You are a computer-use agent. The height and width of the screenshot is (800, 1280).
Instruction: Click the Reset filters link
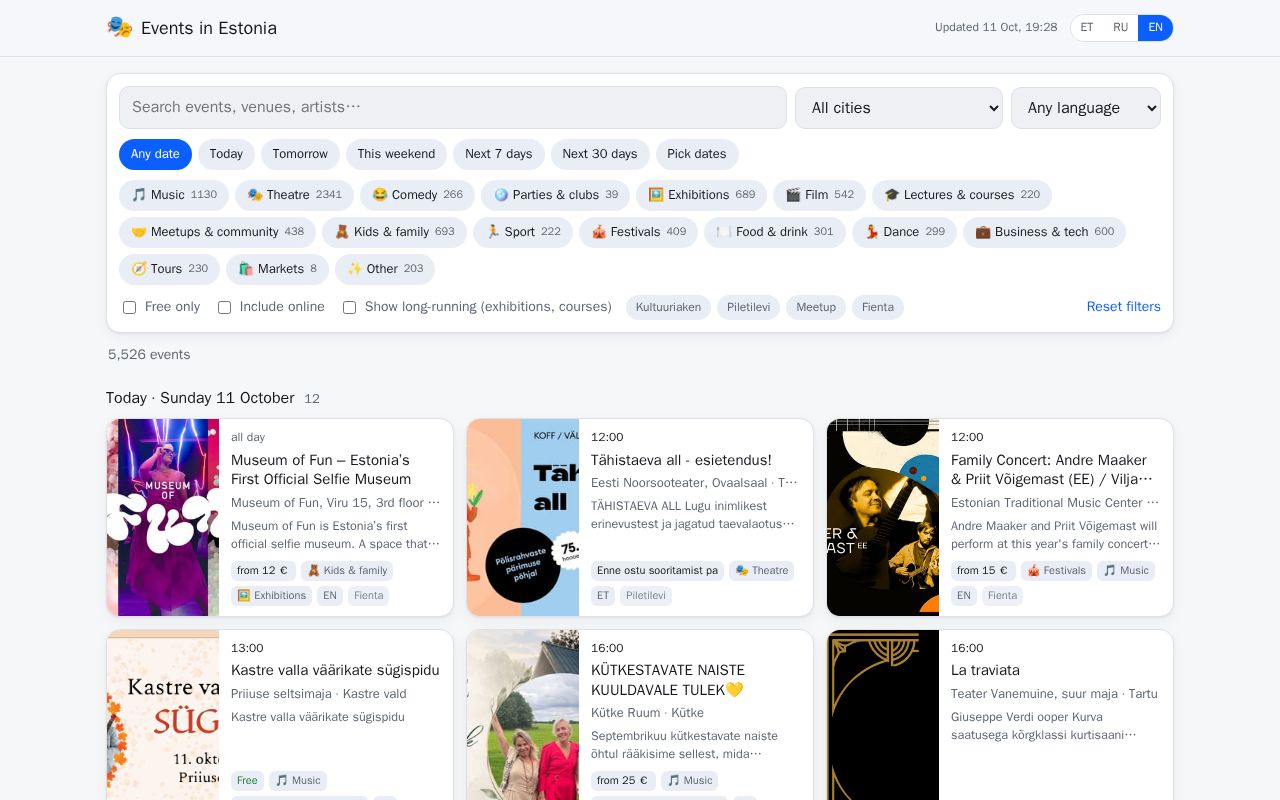[1123, 307]
